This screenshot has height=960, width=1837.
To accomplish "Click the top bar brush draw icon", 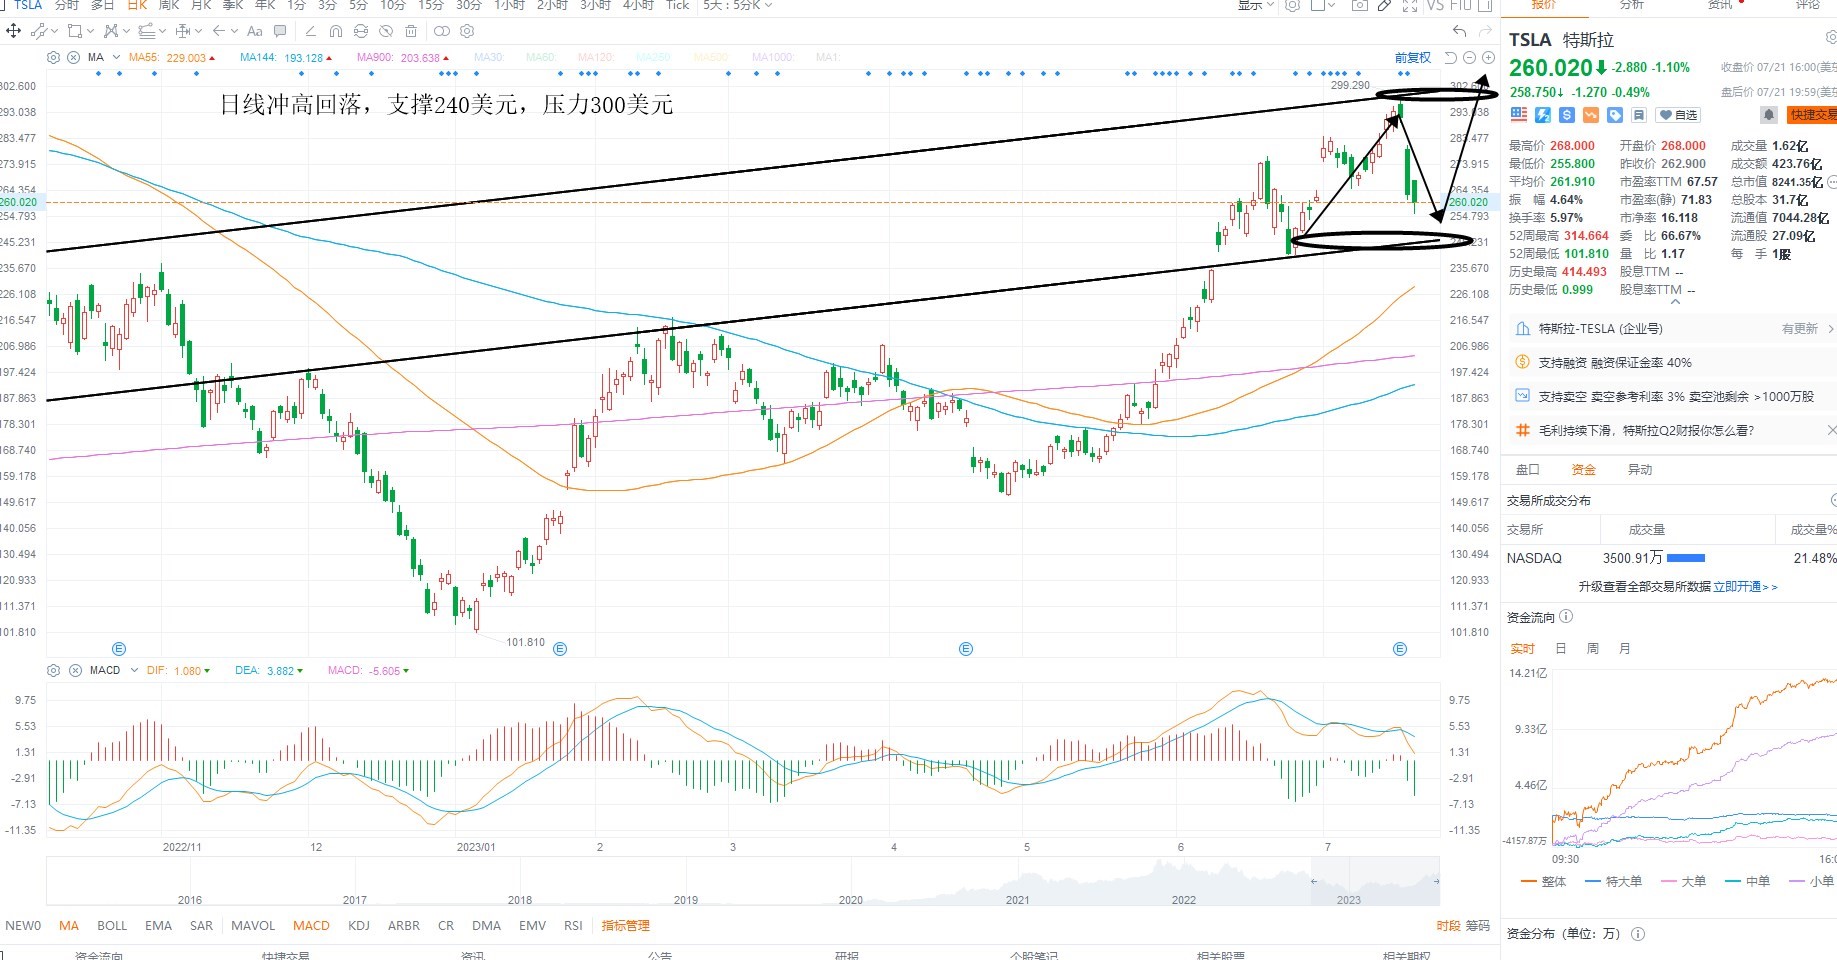I will (x=1384, y=6).
